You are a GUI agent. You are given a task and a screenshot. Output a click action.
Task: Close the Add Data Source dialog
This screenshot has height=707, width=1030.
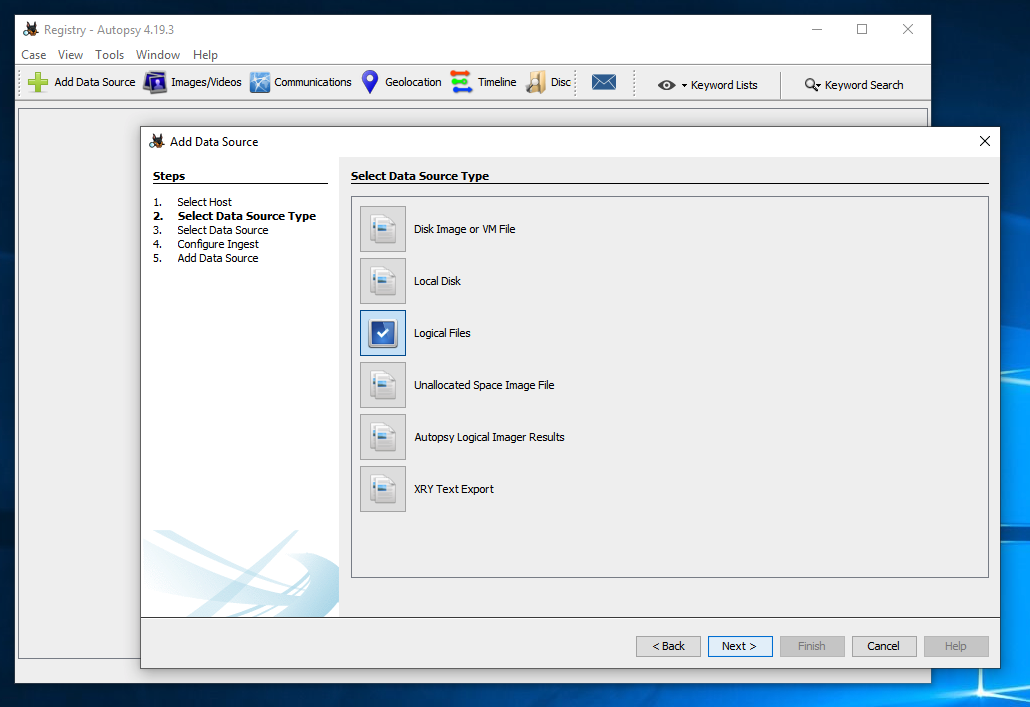tap(985, 141)
